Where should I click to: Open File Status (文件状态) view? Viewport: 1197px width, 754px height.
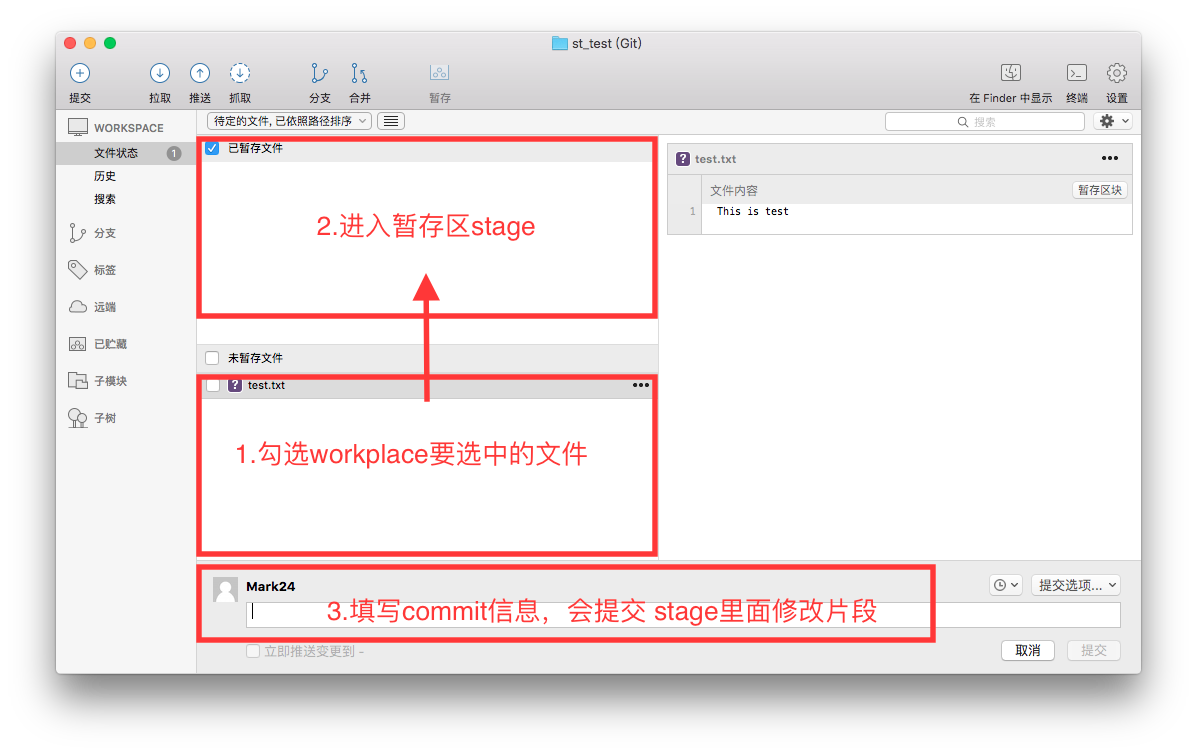[x=116, y=153]
